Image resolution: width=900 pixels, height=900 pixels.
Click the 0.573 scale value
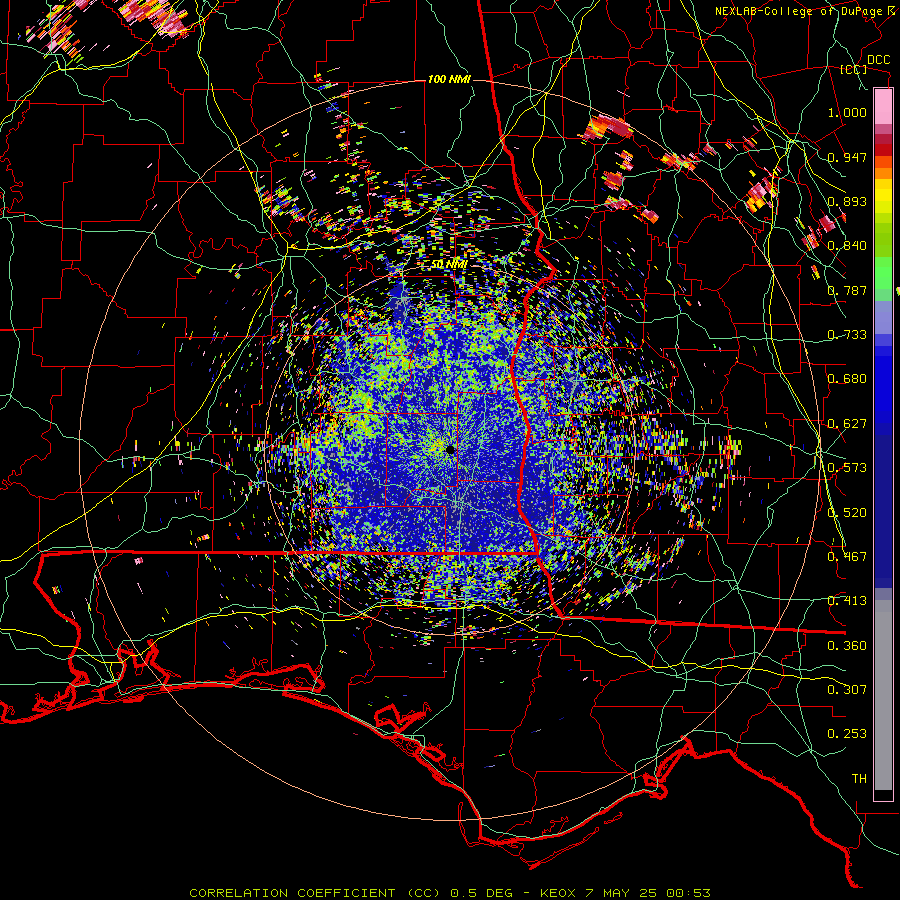click(x=847, y=468)
